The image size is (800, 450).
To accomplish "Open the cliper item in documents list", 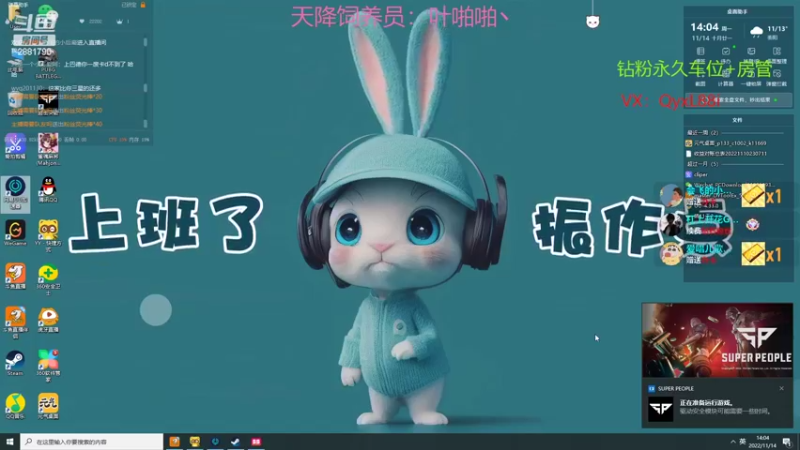I will coord(697,174).
